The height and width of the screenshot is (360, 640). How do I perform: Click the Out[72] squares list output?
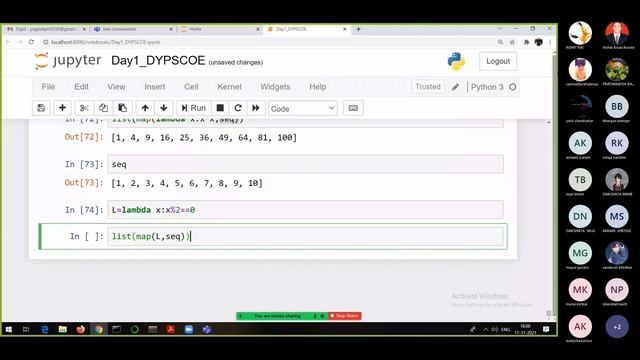coord(204,138)
